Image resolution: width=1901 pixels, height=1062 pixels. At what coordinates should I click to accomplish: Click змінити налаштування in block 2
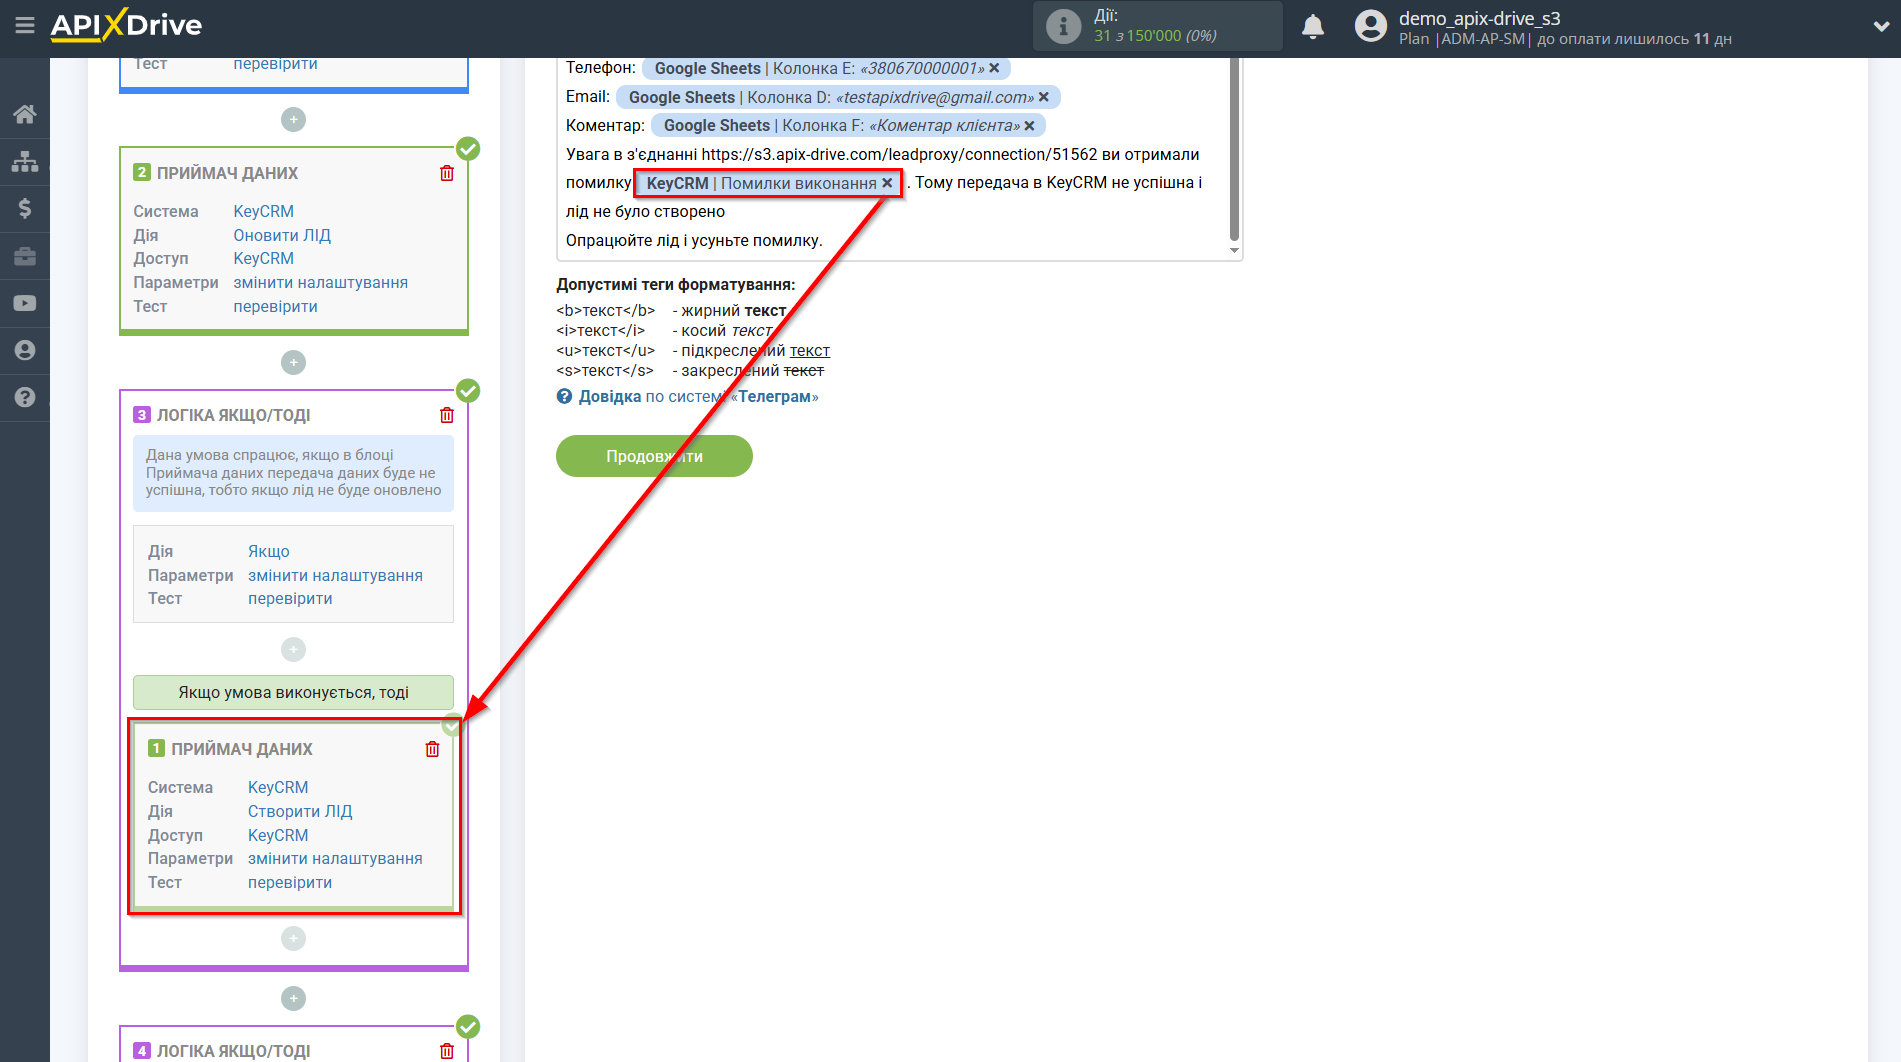321,282
